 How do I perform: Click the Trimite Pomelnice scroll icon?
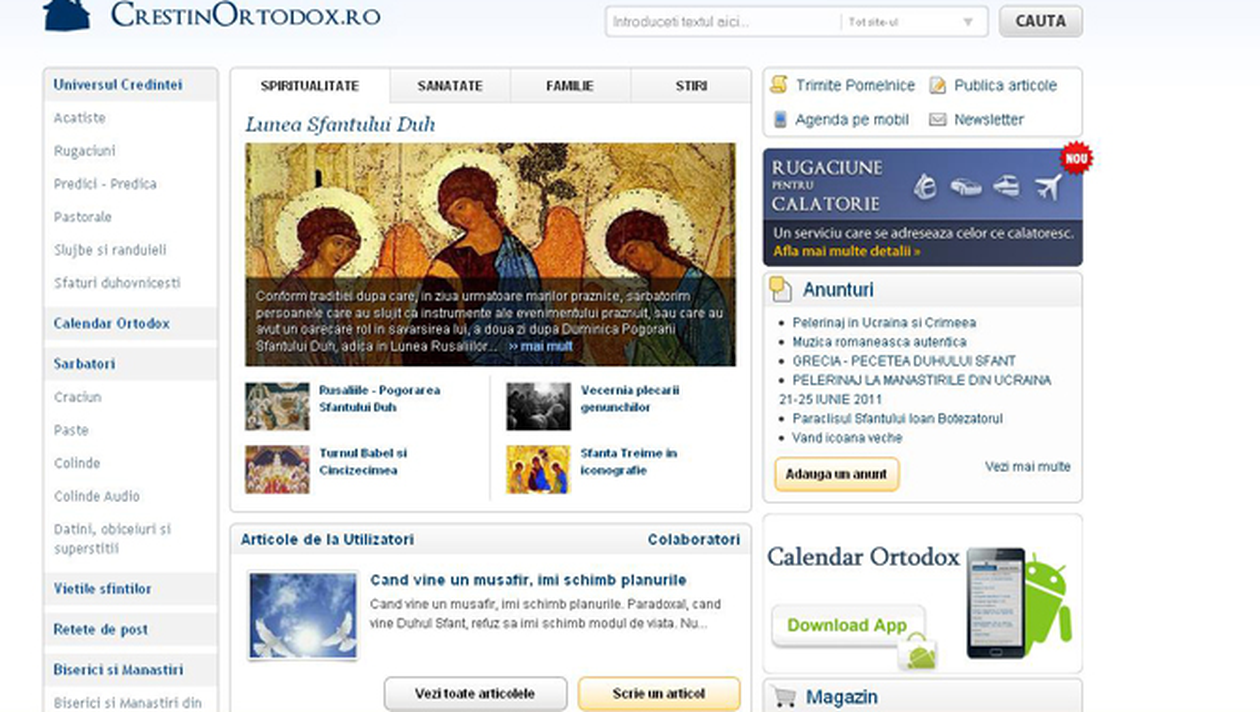click(779, 85)
